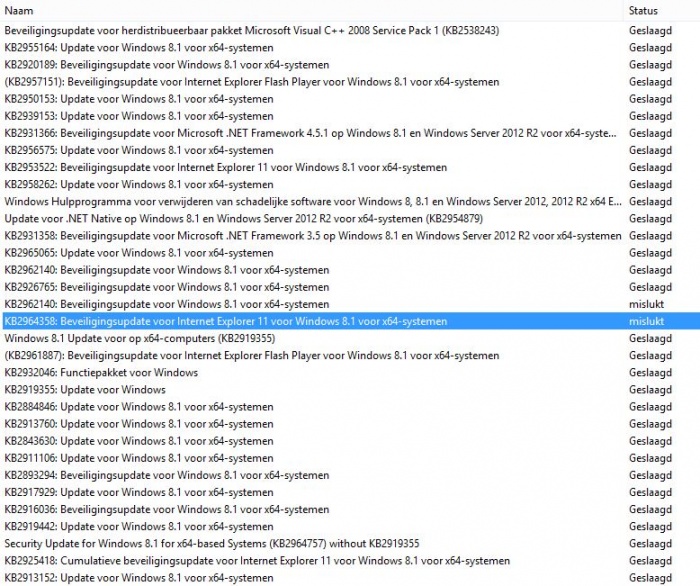Select security update row KB2893294
700x586 pixels.
point(350,475)
